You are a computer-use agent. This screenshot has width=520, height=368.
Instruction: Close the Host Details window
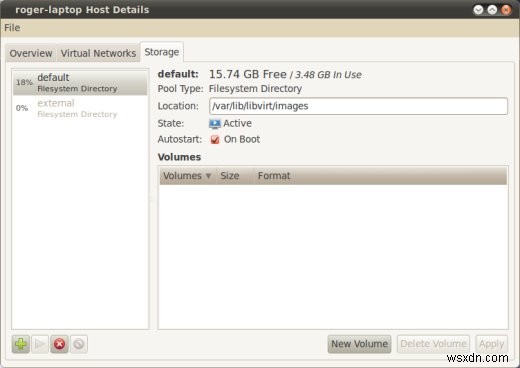(506, 10)
